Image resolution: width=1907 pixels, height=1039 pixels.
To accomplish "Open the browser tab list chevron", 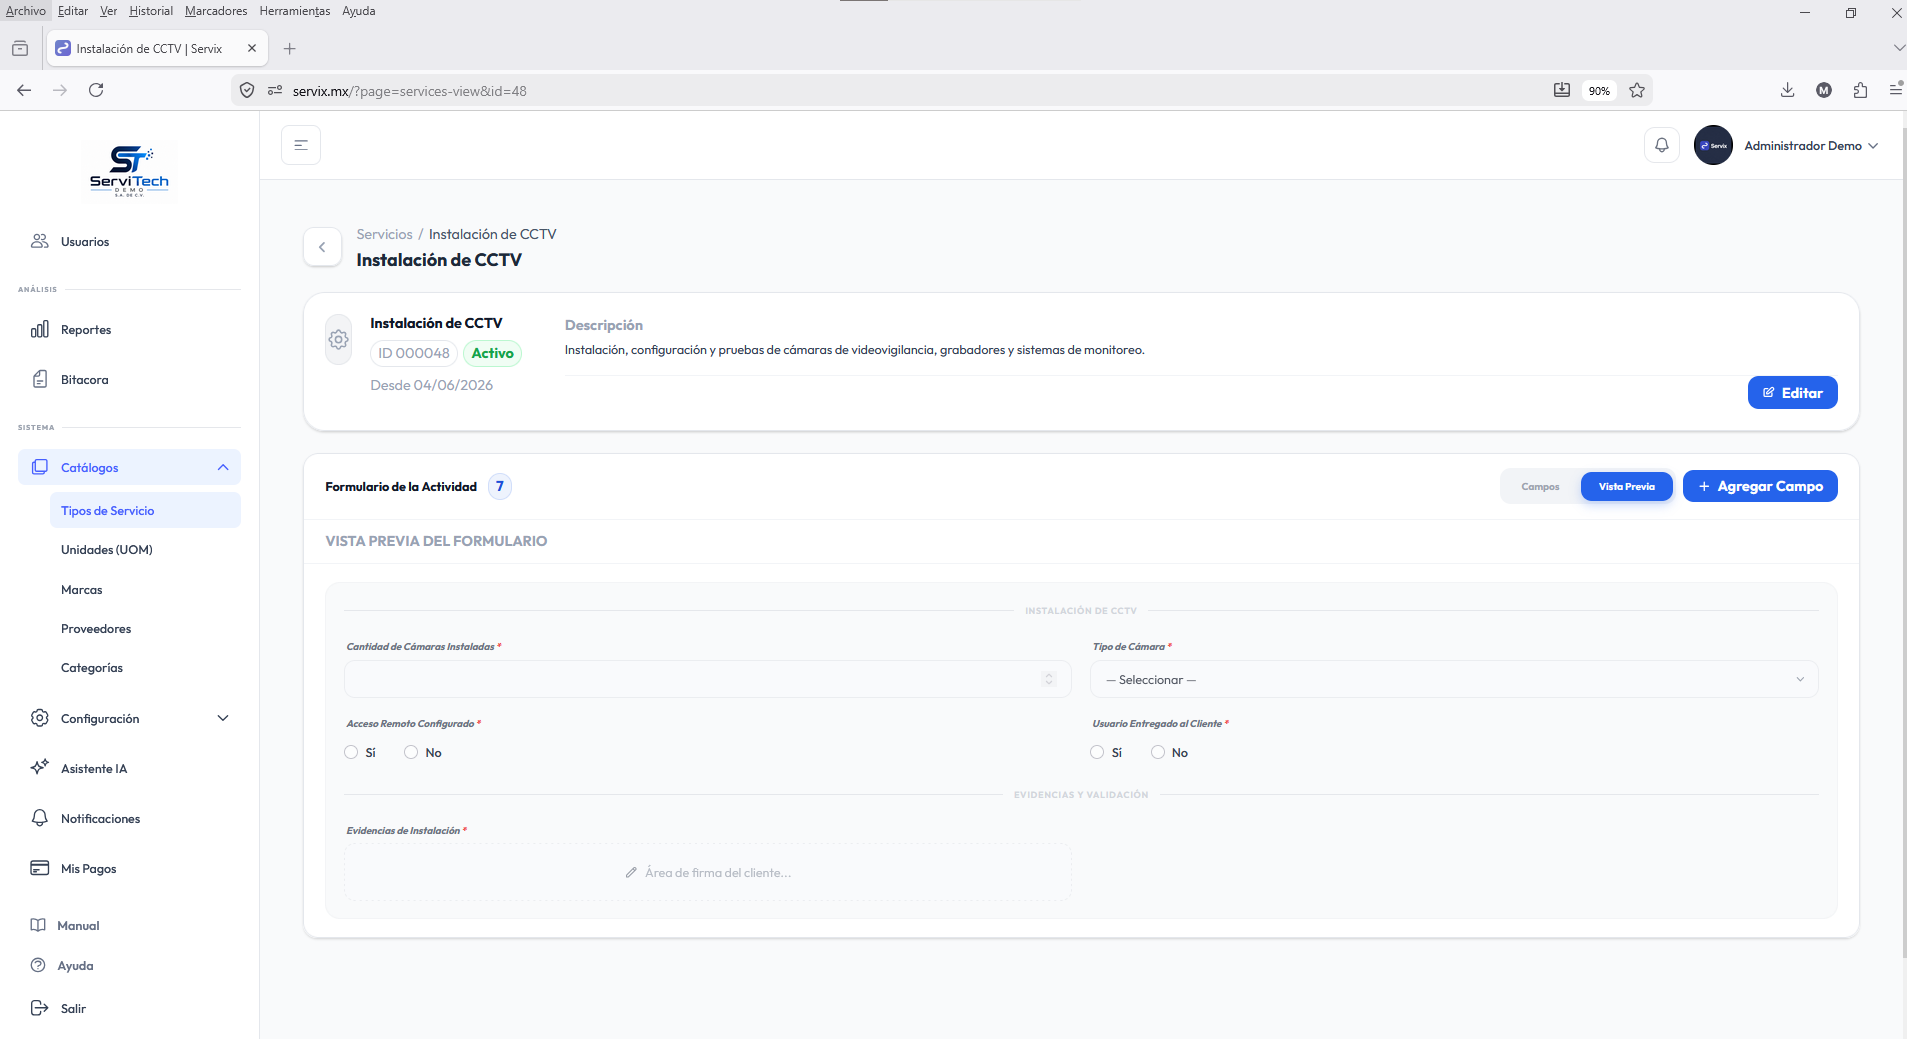I will pos(1897,48).
